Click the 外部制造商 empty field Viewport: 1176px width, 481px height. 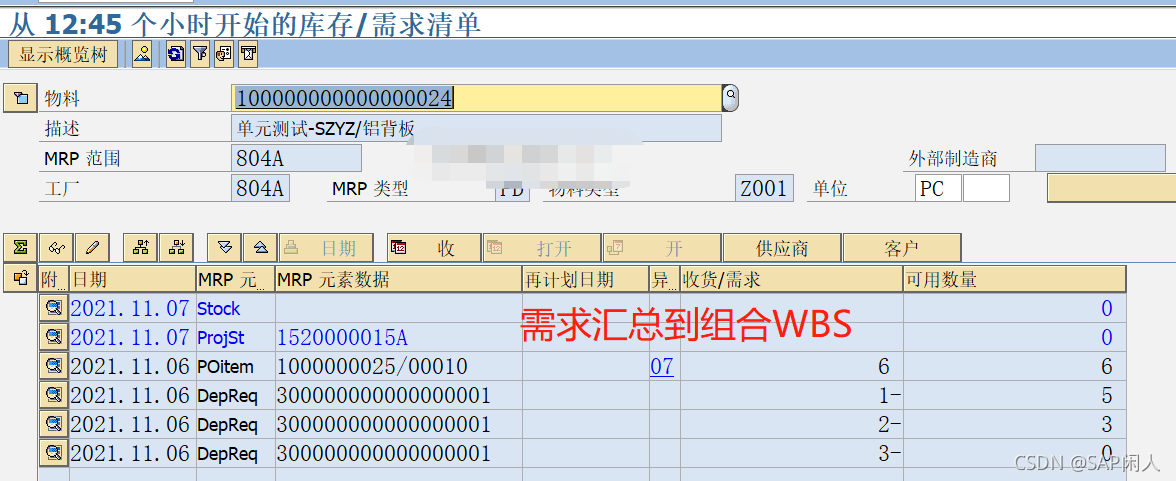1100,158
